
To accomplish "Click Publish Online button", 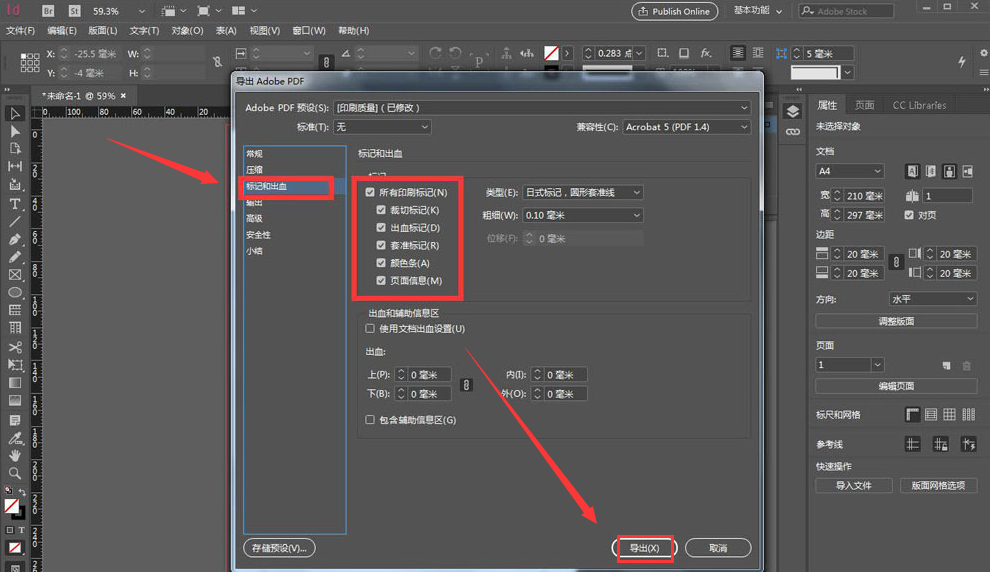I will tap(674, 11).
